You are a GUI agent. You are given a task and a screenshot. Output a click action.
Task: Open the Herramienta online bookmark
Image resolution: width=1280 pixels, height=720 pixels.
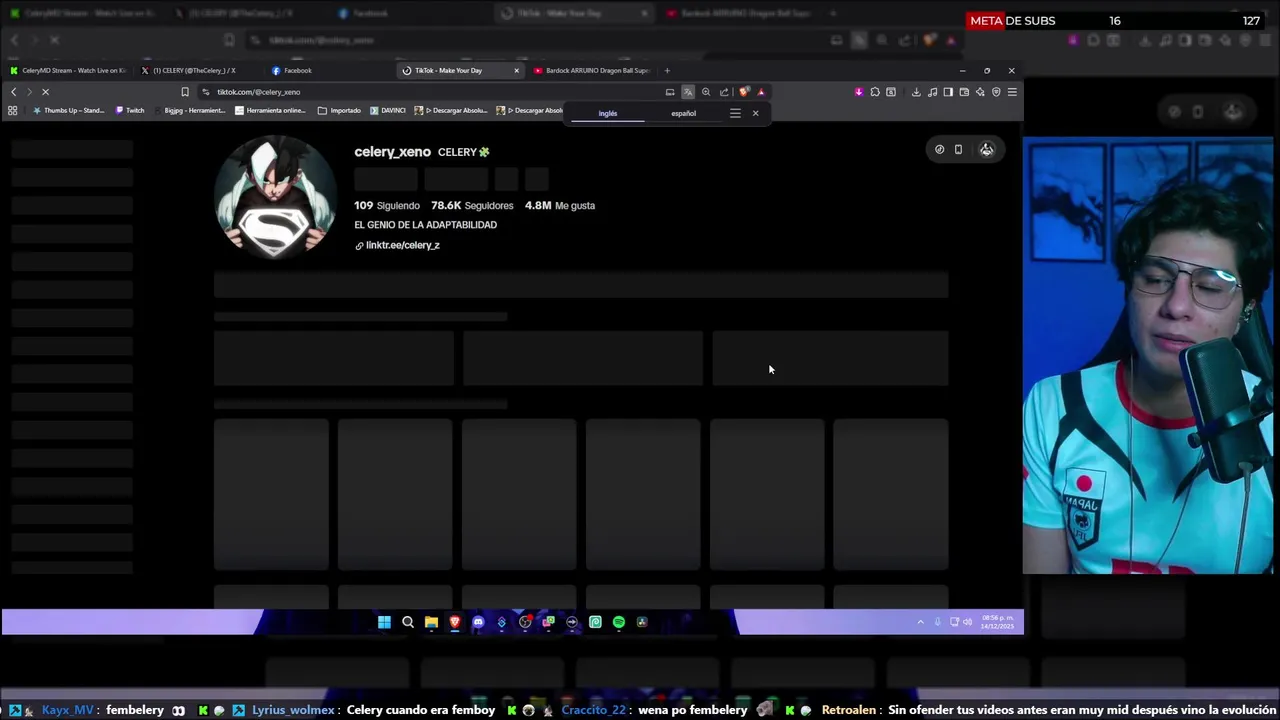tap(270, 110)
